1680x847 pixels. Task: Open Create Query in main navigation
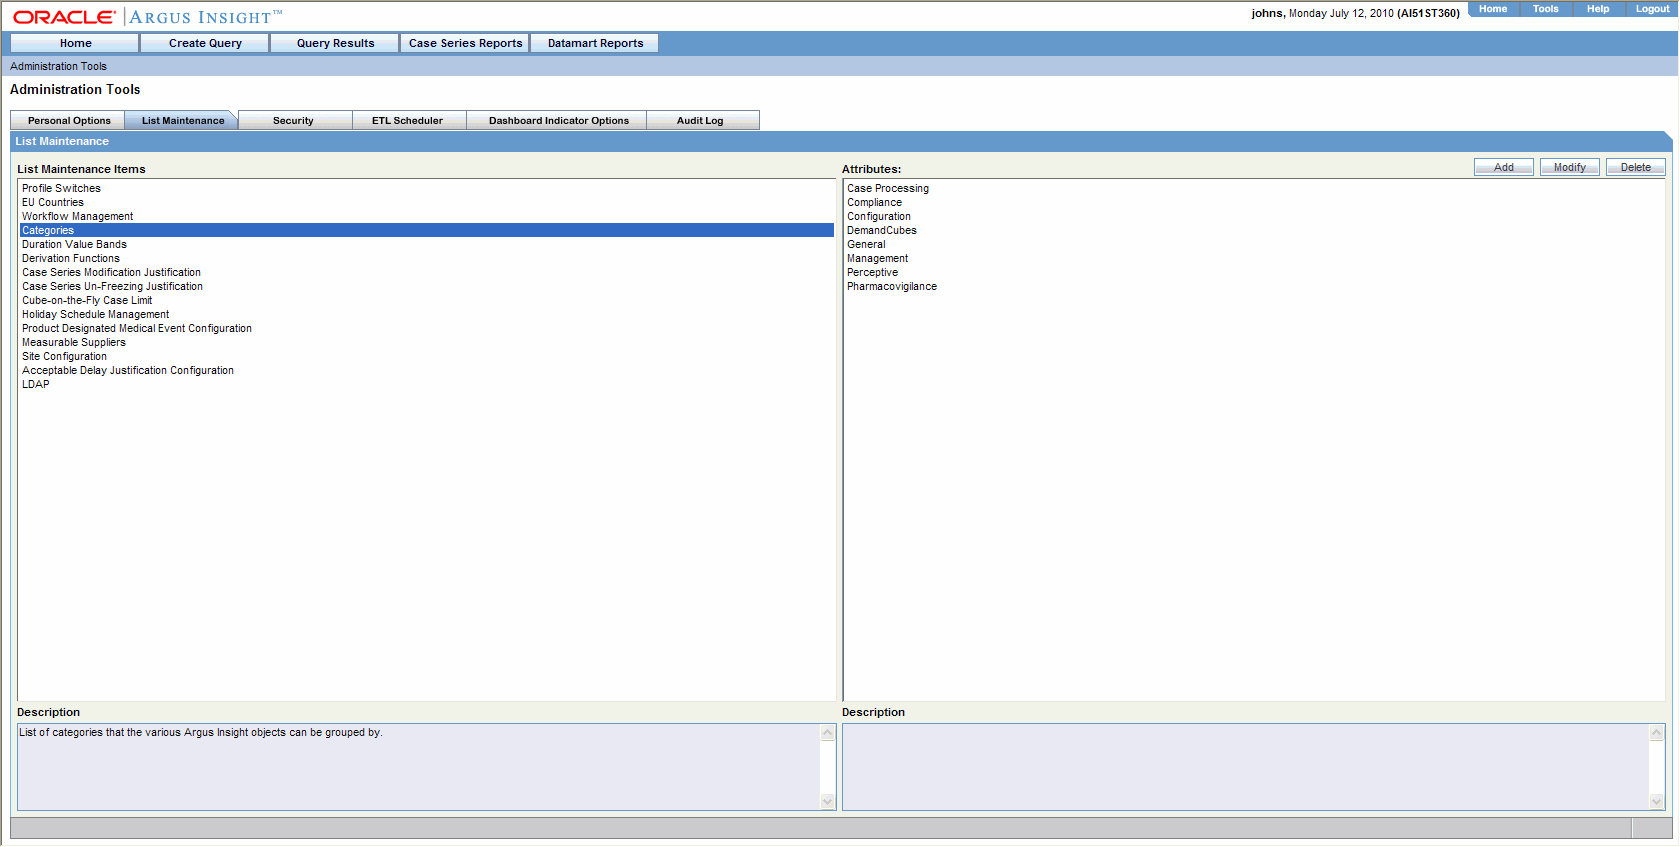tap(205, 43)
